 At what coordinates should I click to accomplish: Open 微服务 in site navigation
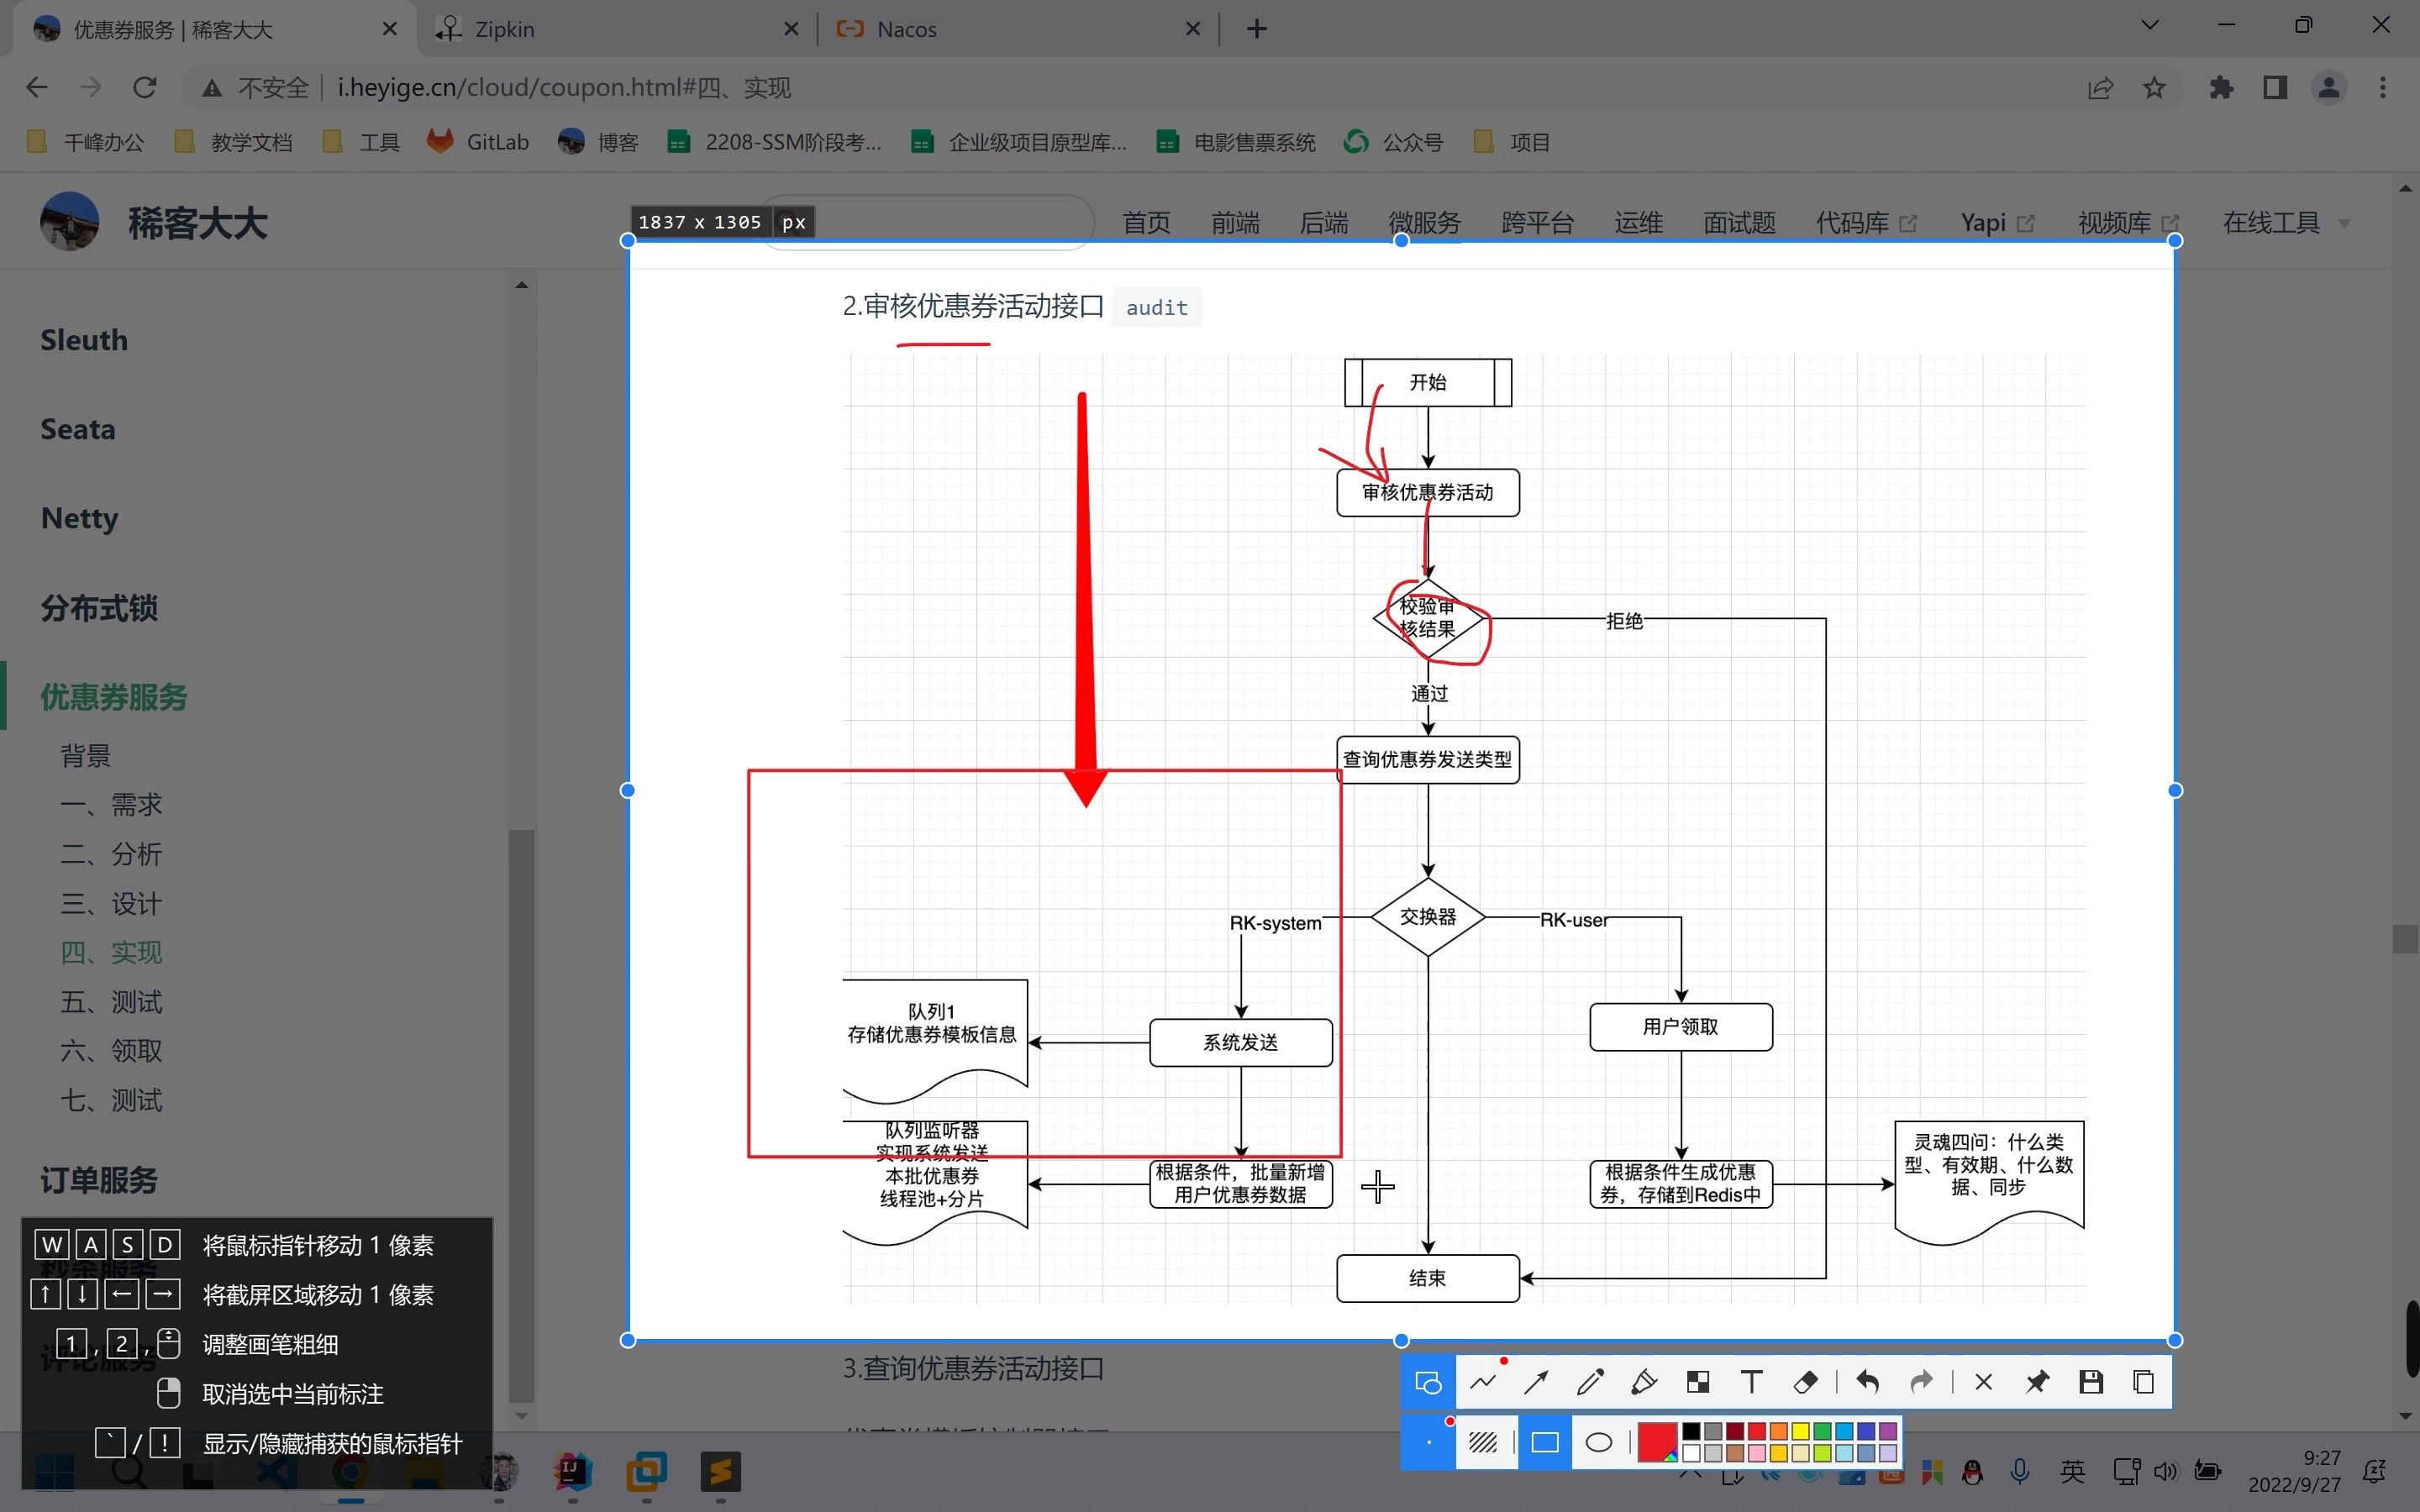(x=1424, y=222)
